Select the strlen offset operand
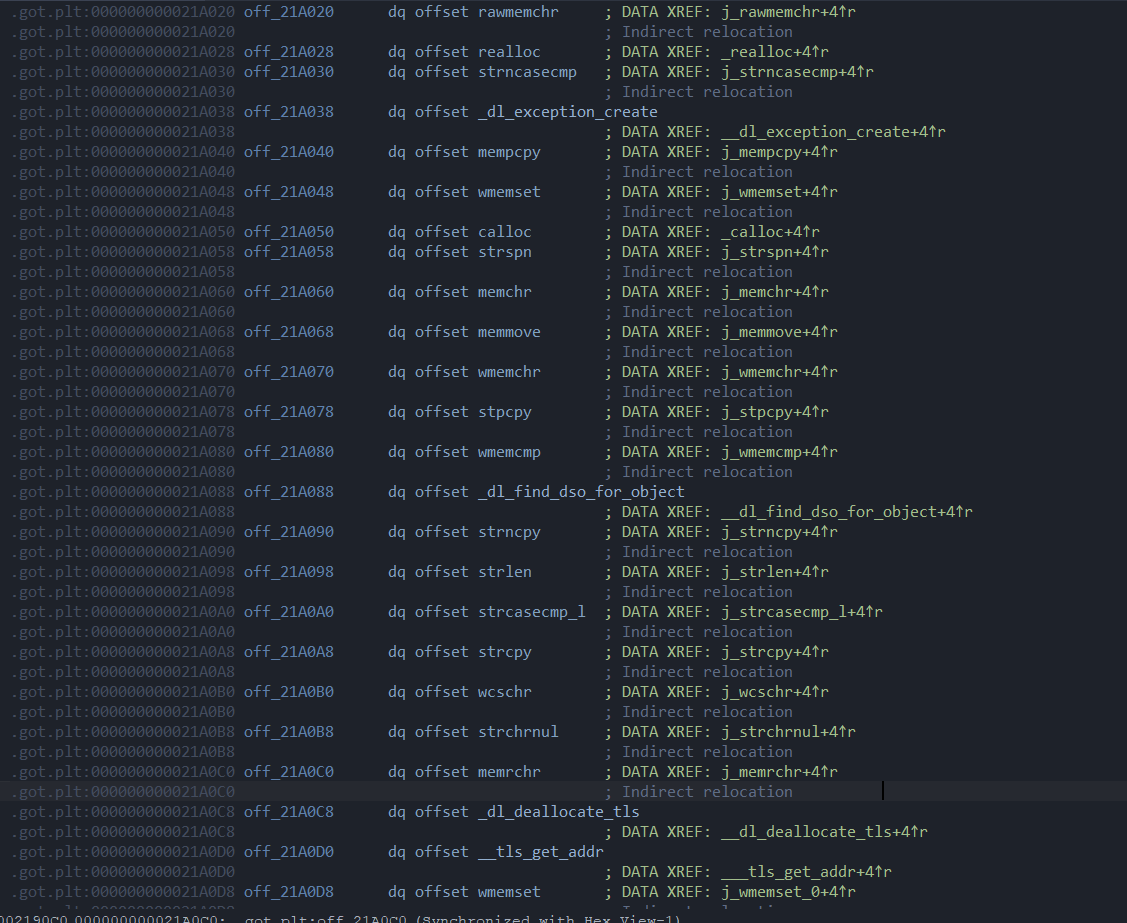The image size is (1127, 923). point(505,571)
